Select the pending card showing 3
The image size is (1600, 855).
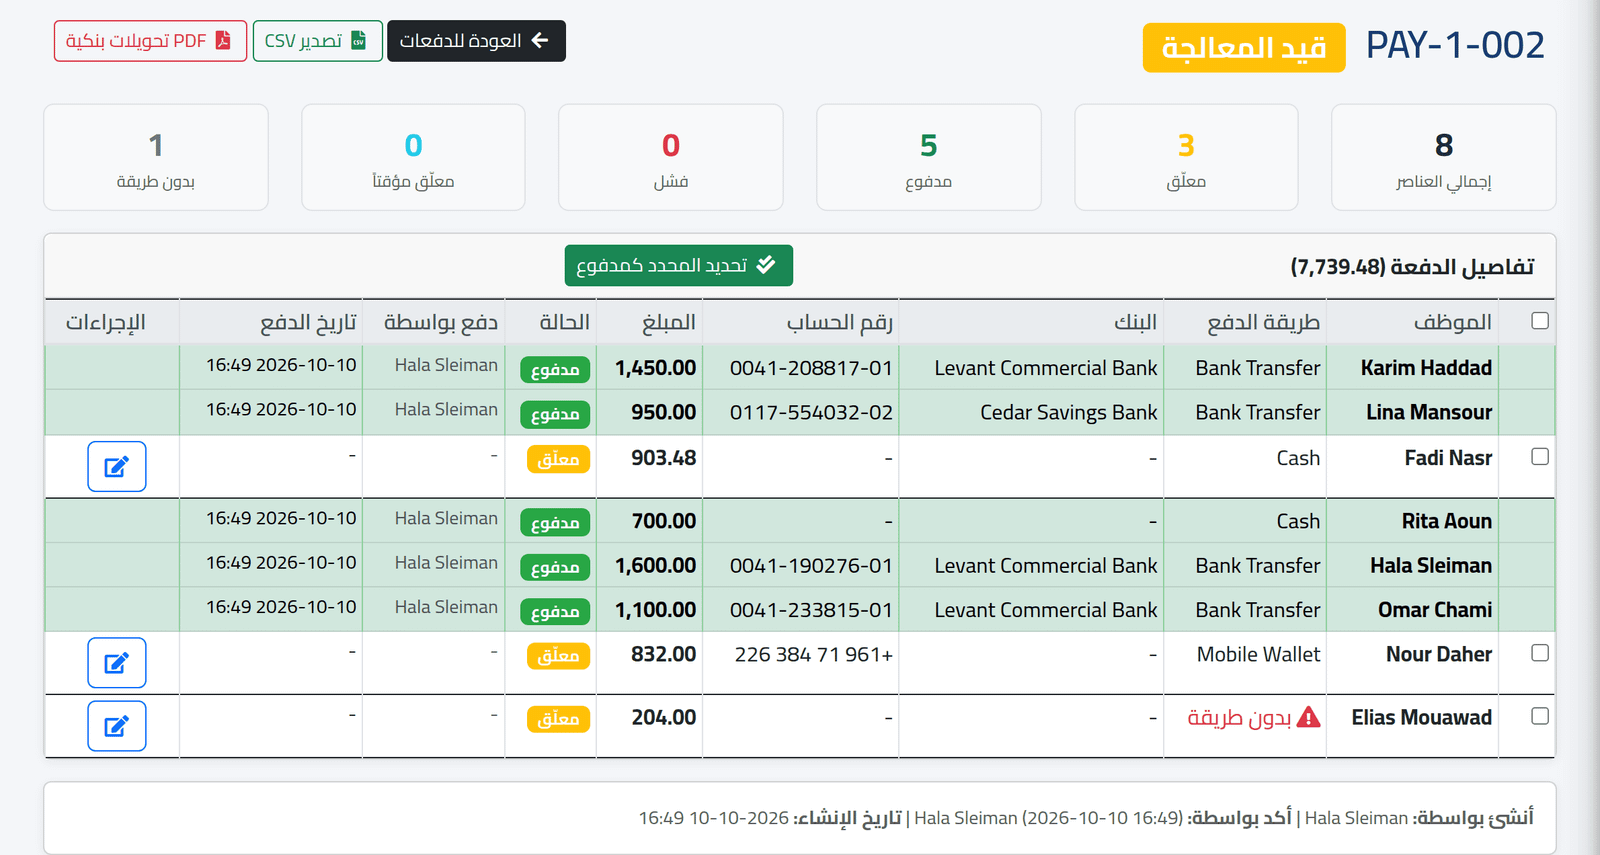click(x=1186, y=157)
